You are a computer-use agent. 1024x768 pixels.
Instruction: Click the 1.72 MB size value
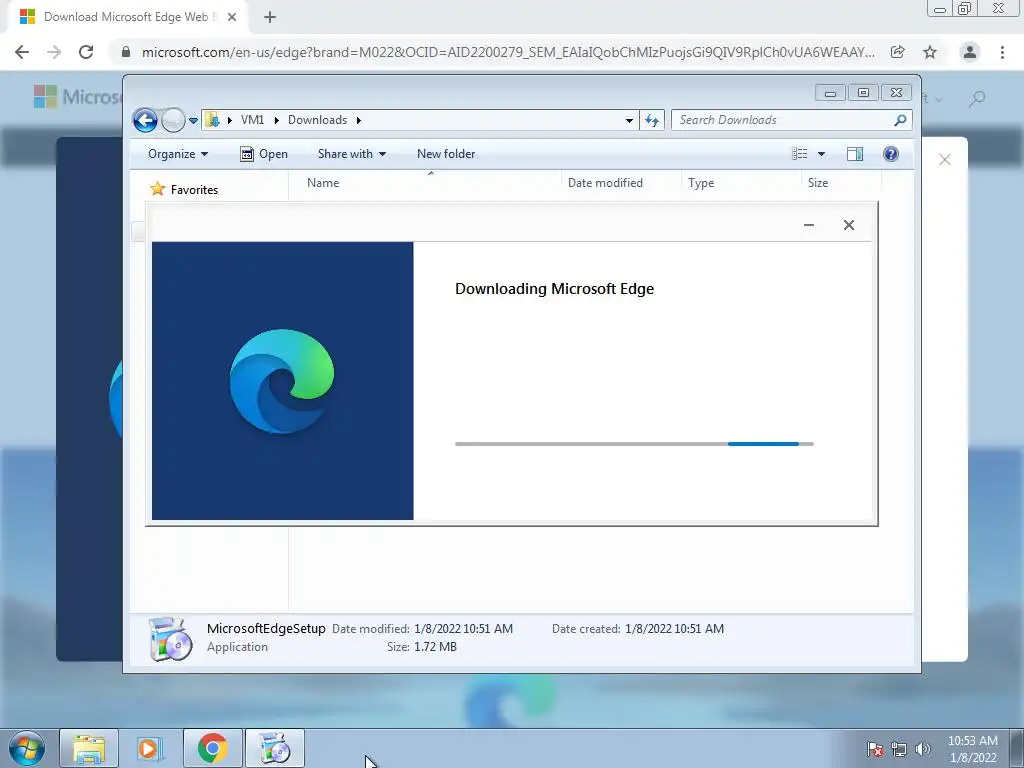click(x=435, y=647)
